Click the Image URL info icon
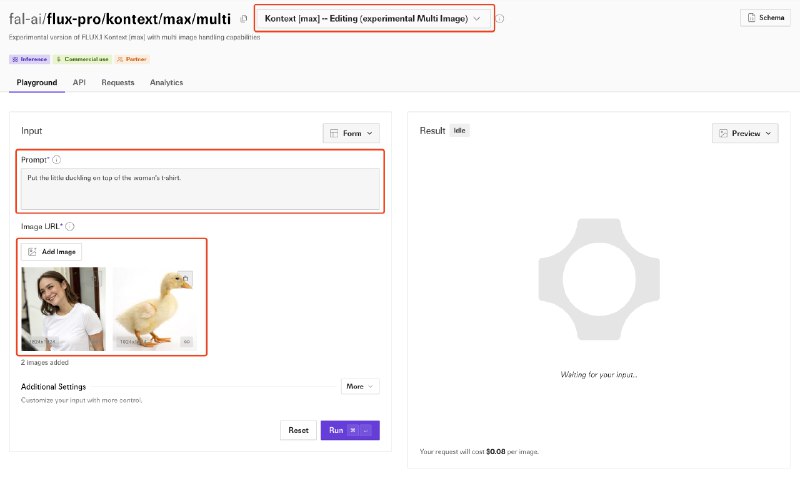 70,226
